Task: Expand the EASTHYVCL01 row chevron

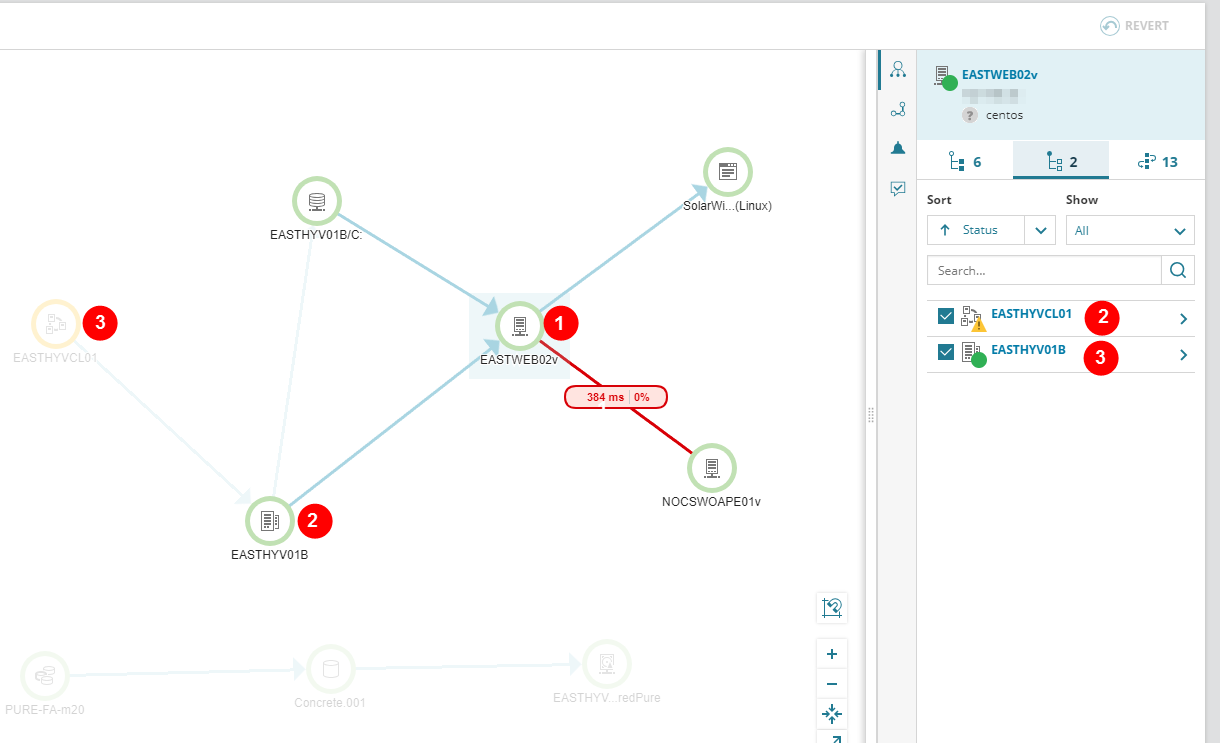Action: point(1183,319)
